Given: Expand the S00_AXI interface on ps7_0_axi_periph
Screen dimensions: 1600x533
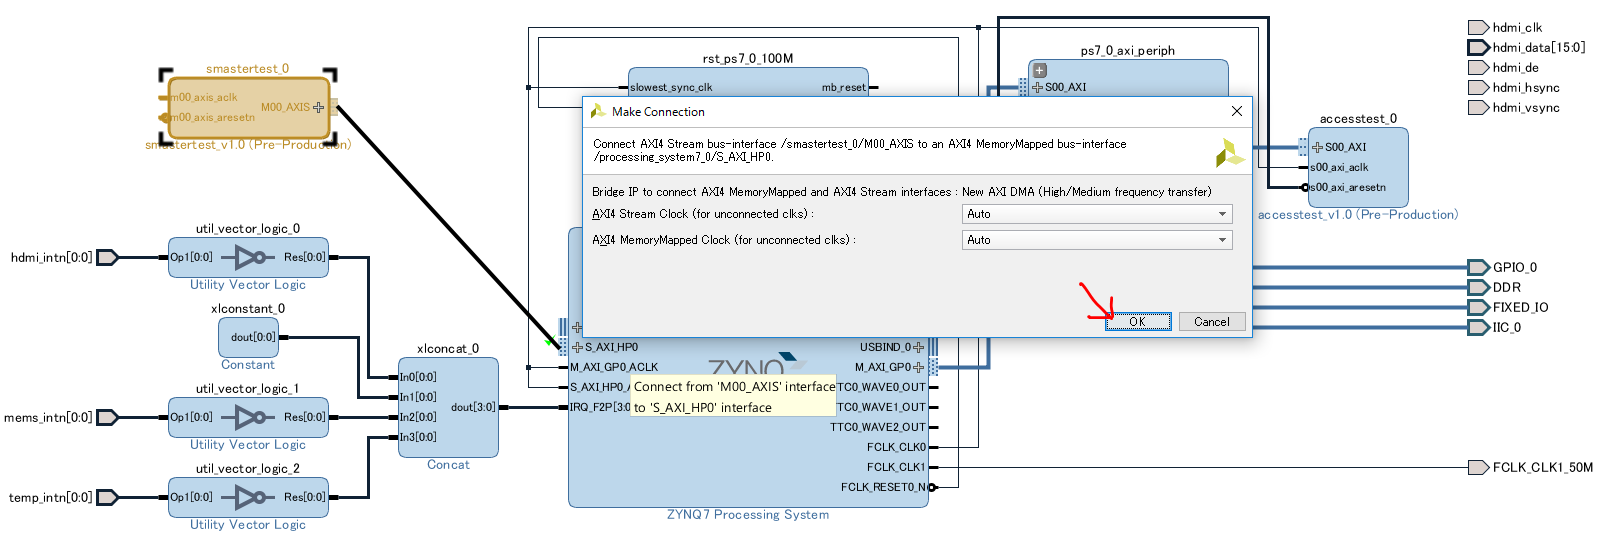Looking at the screenshot, I should pyautogui.click(x=1037, y=88).
